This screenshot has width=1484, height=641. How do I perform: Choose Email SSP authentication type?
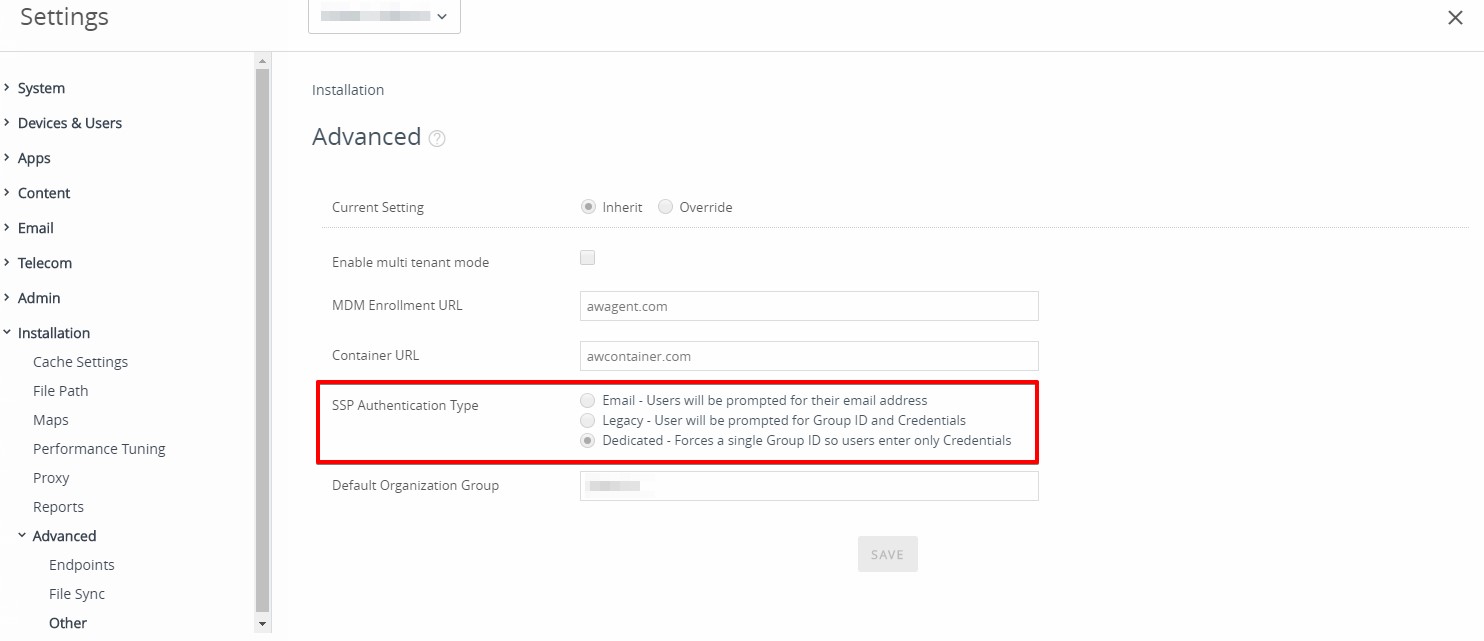click(588, 400)
